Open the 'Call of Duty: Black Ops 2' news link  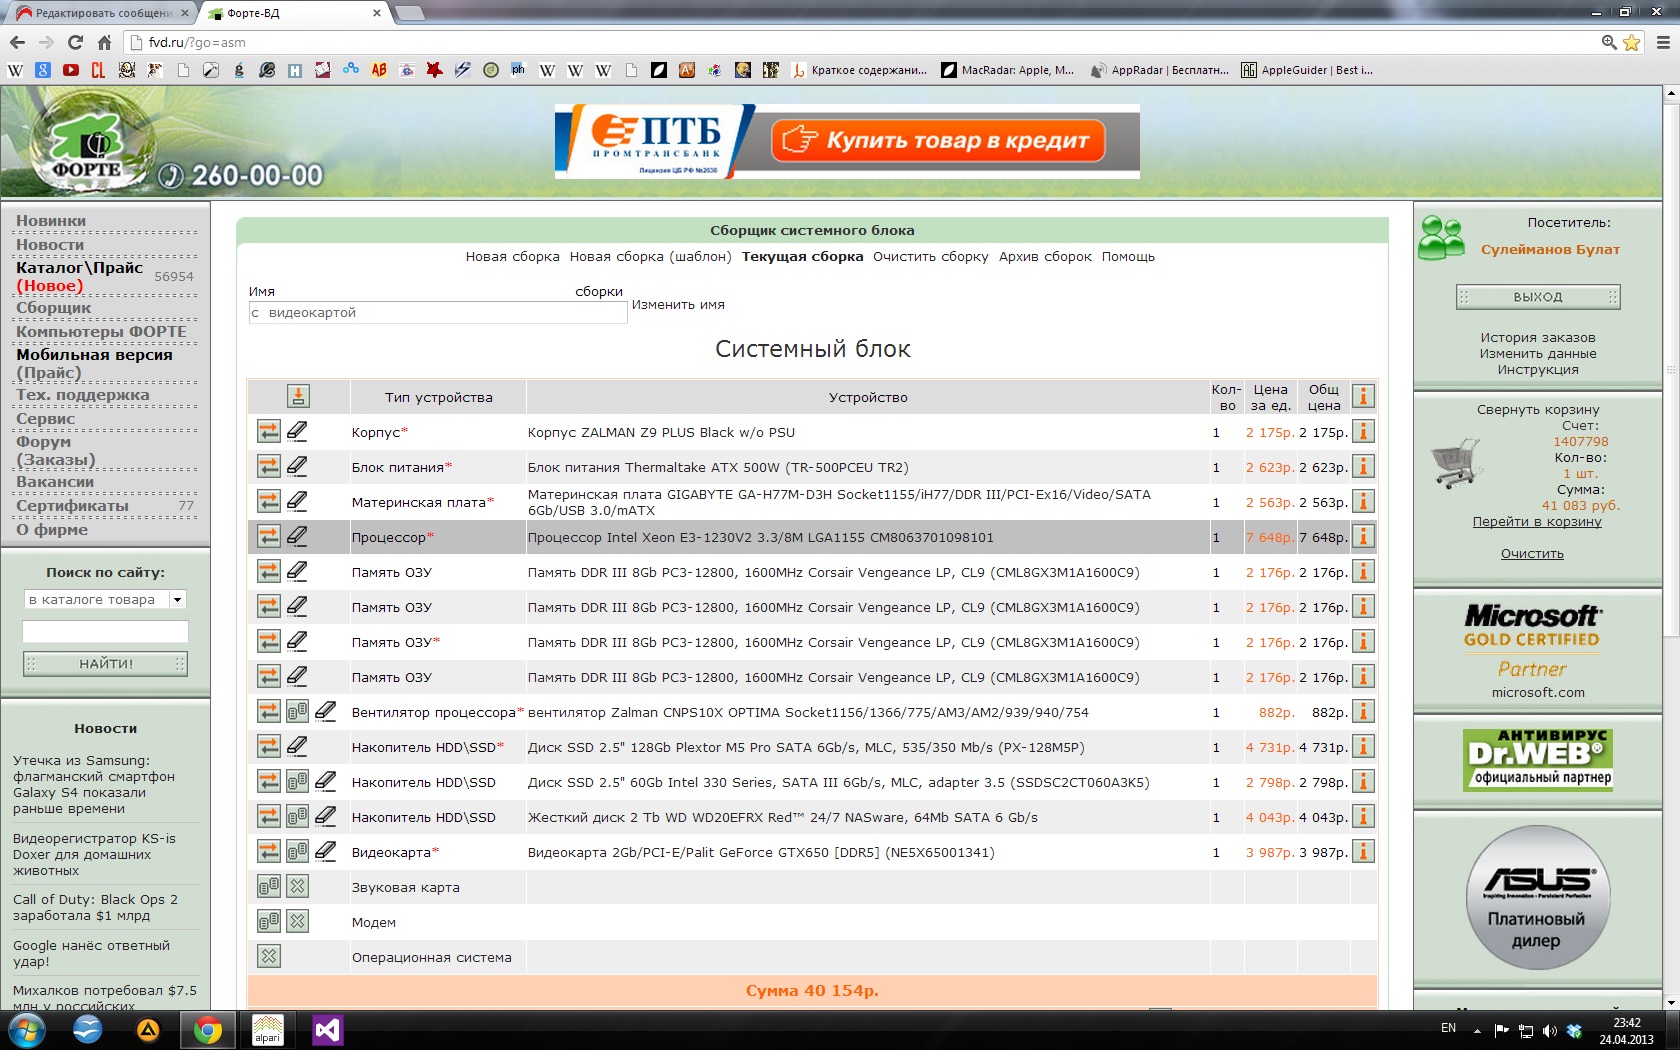pyautogui.click(x=96, y=907)
